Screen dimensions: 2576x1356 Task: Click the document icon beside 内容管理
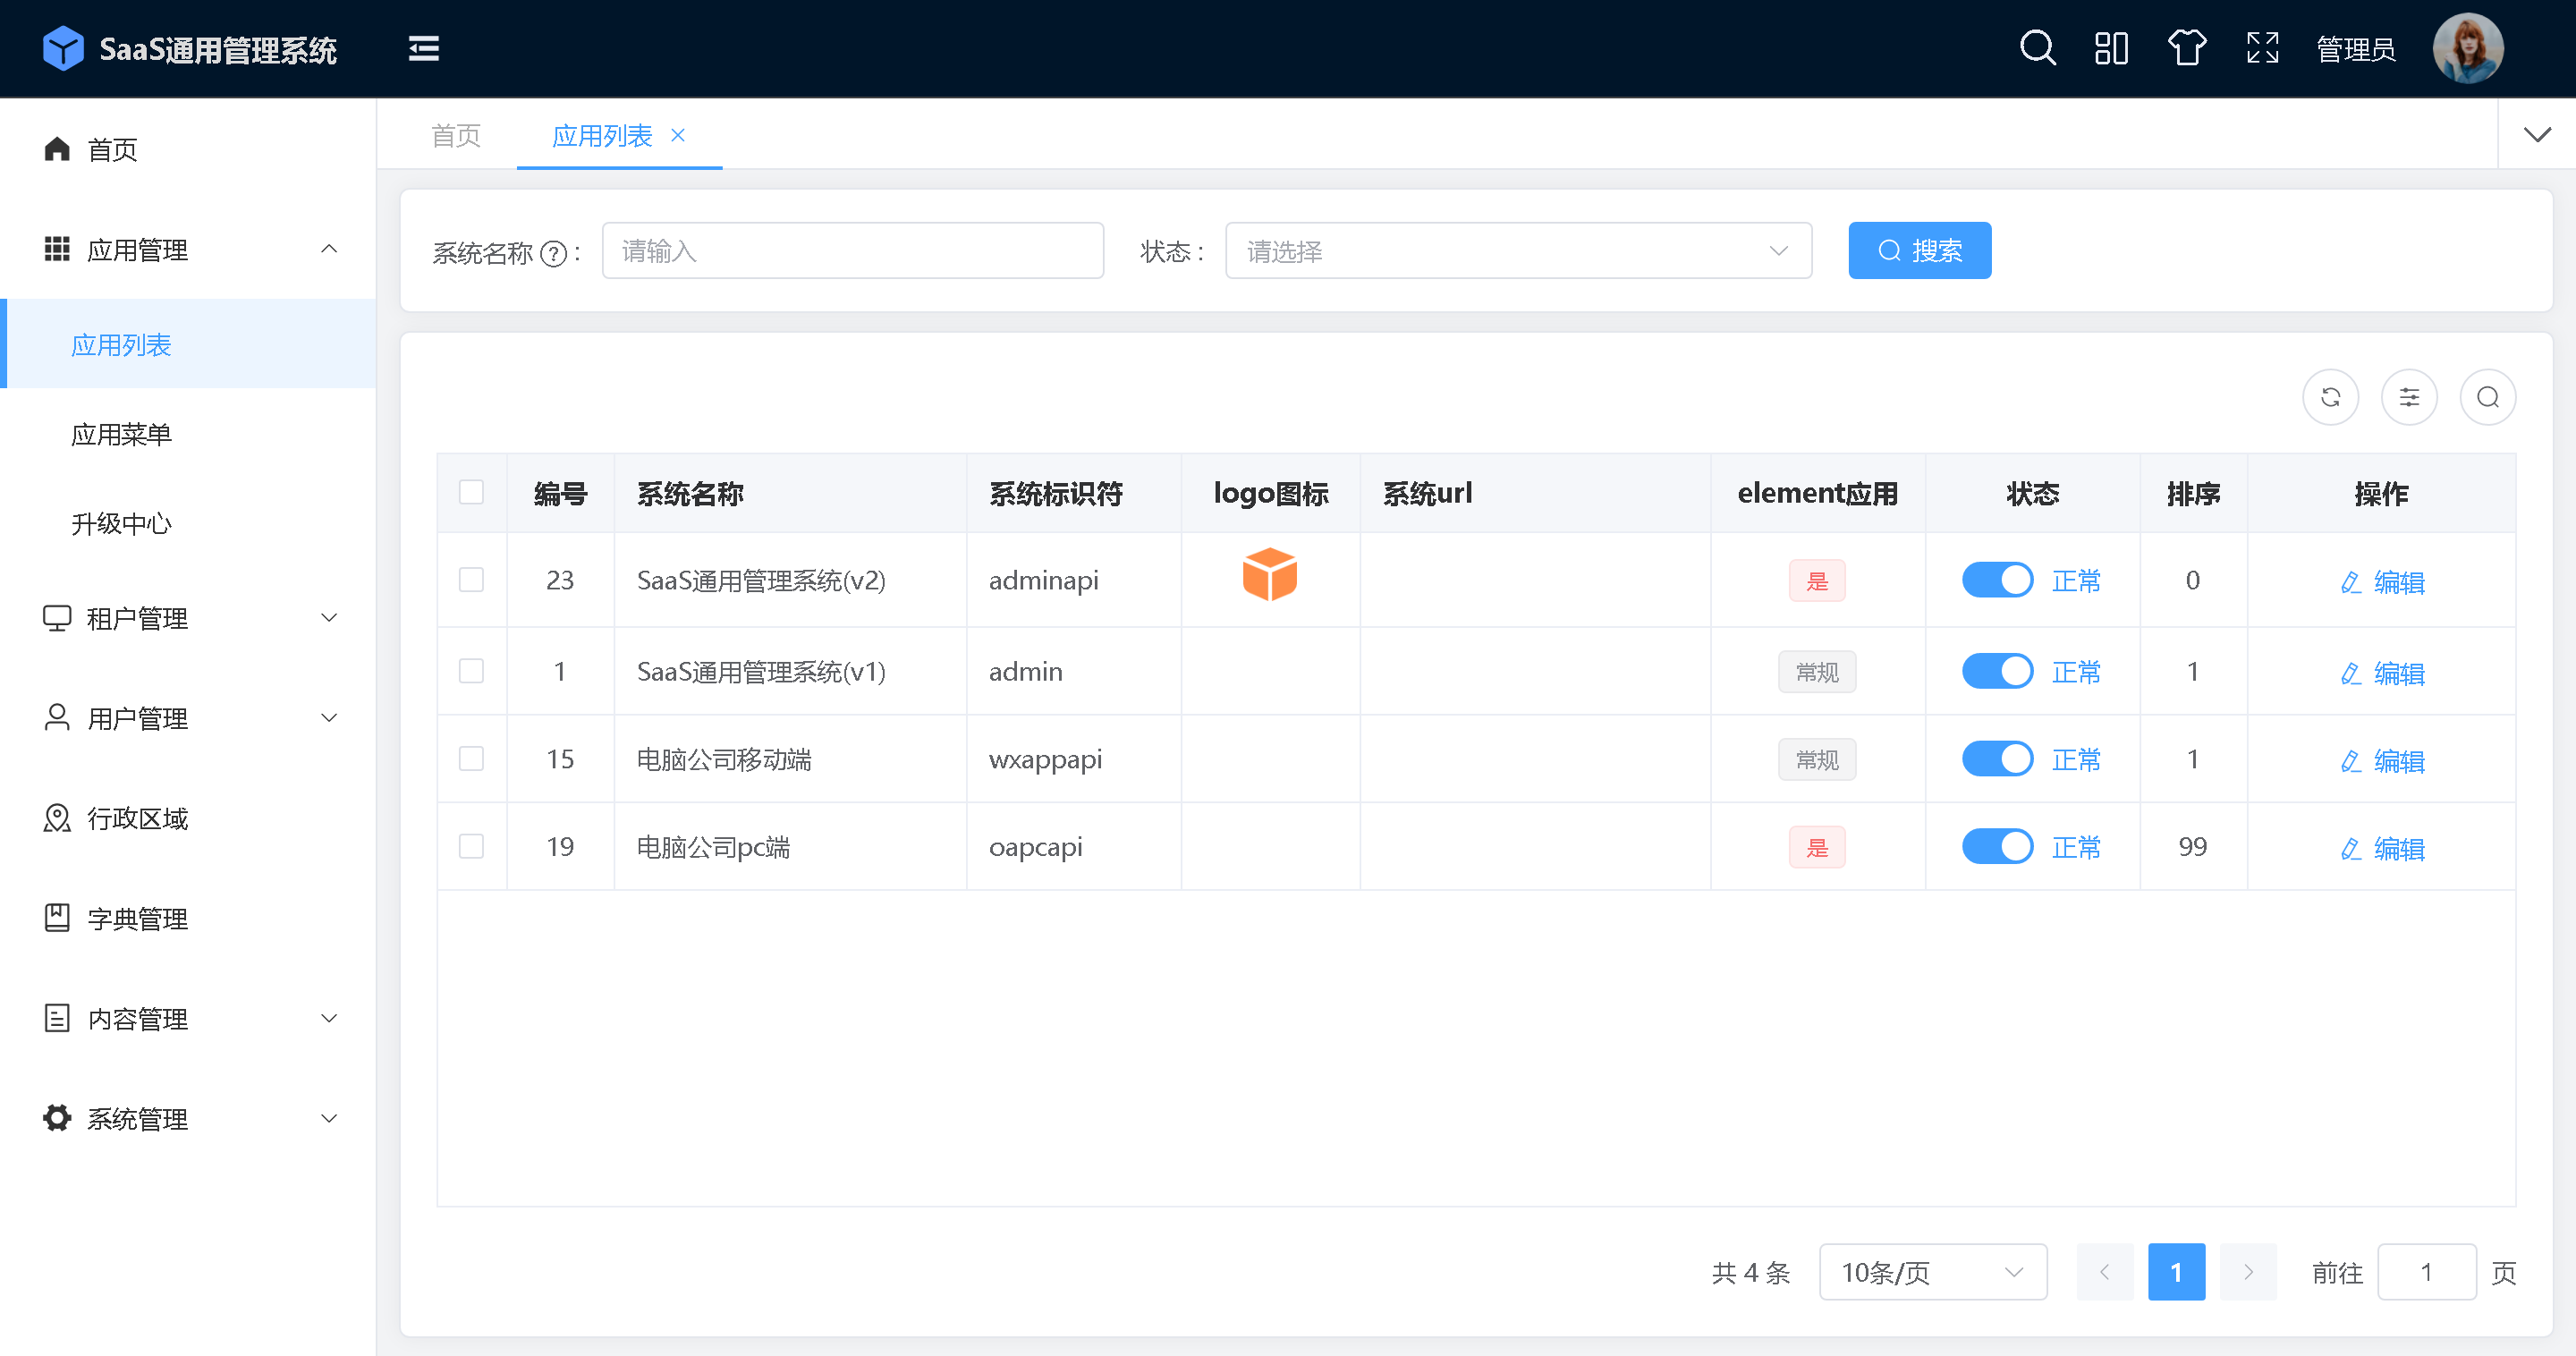pyautogui.click(x=57, y=1018)
